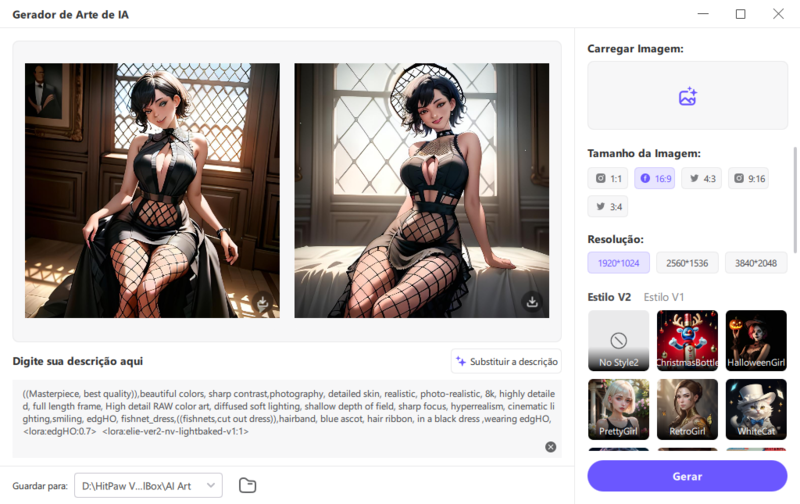Minimize the Gerador de Arte de IA window
This screenshot has height=504, width=800.
(x=703, y=14)
